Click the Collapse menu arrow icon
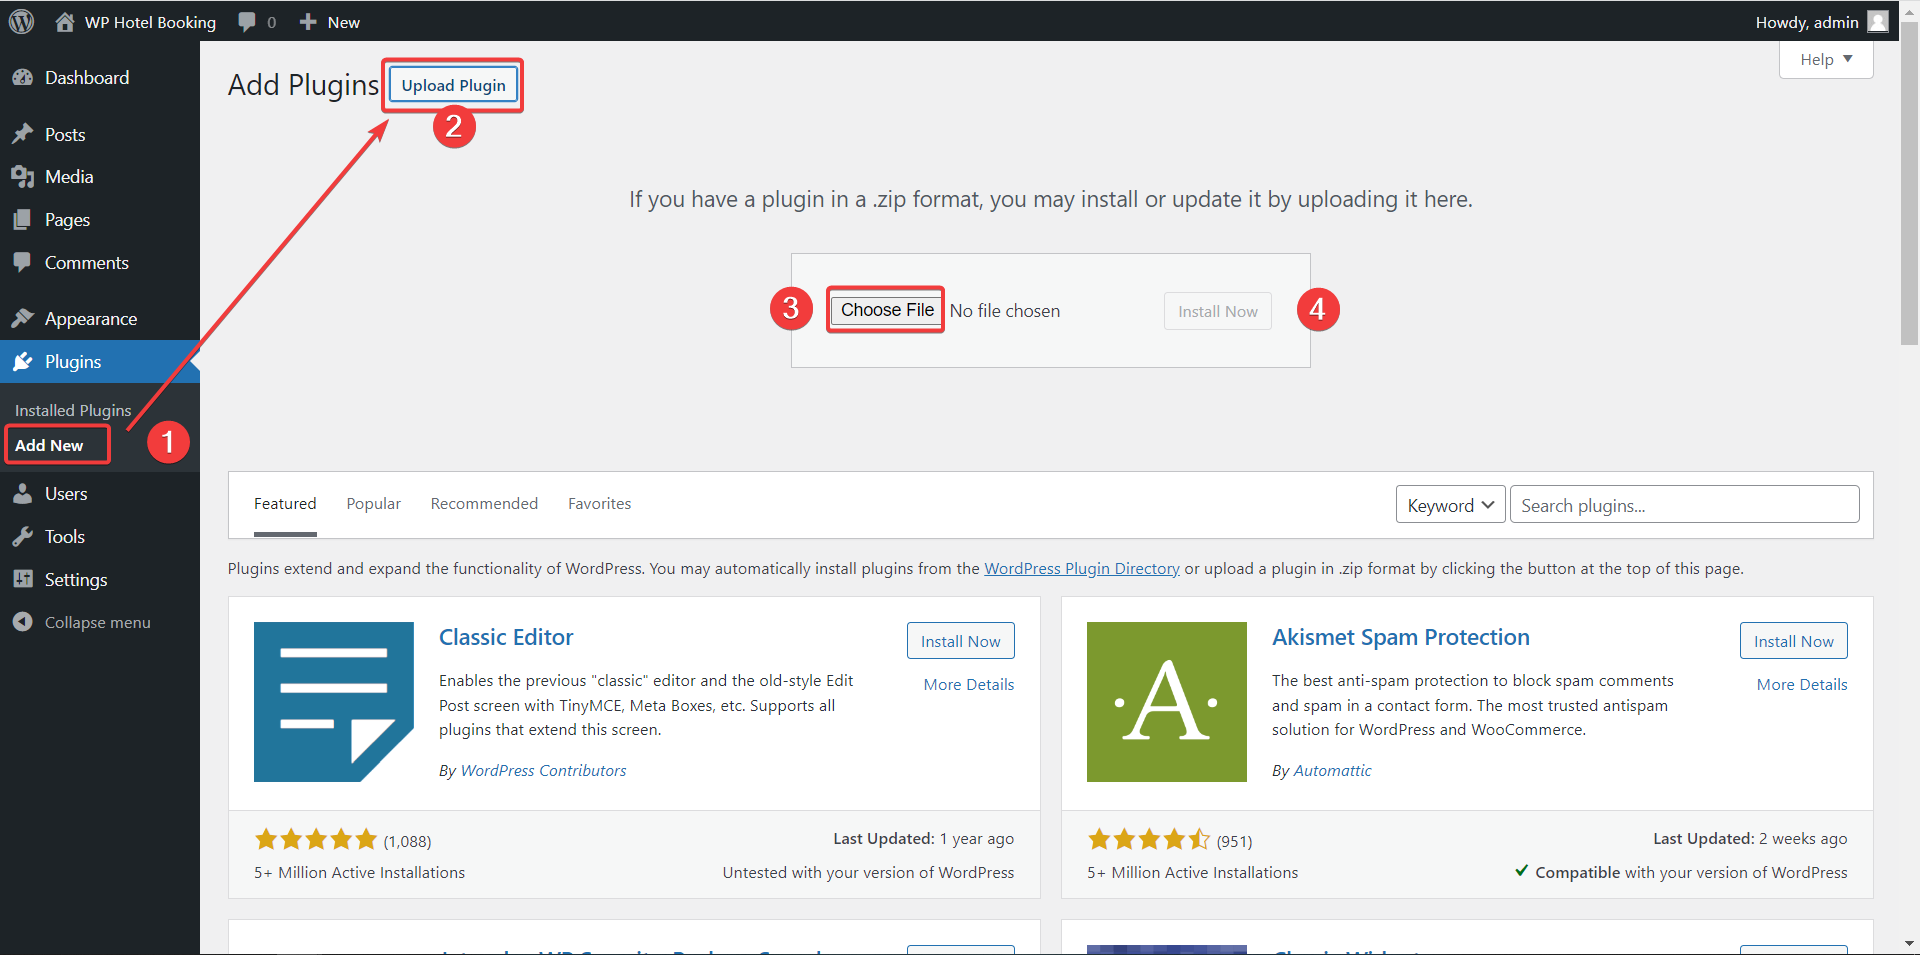Screen dimensions: 1920x955 point(22,622)
